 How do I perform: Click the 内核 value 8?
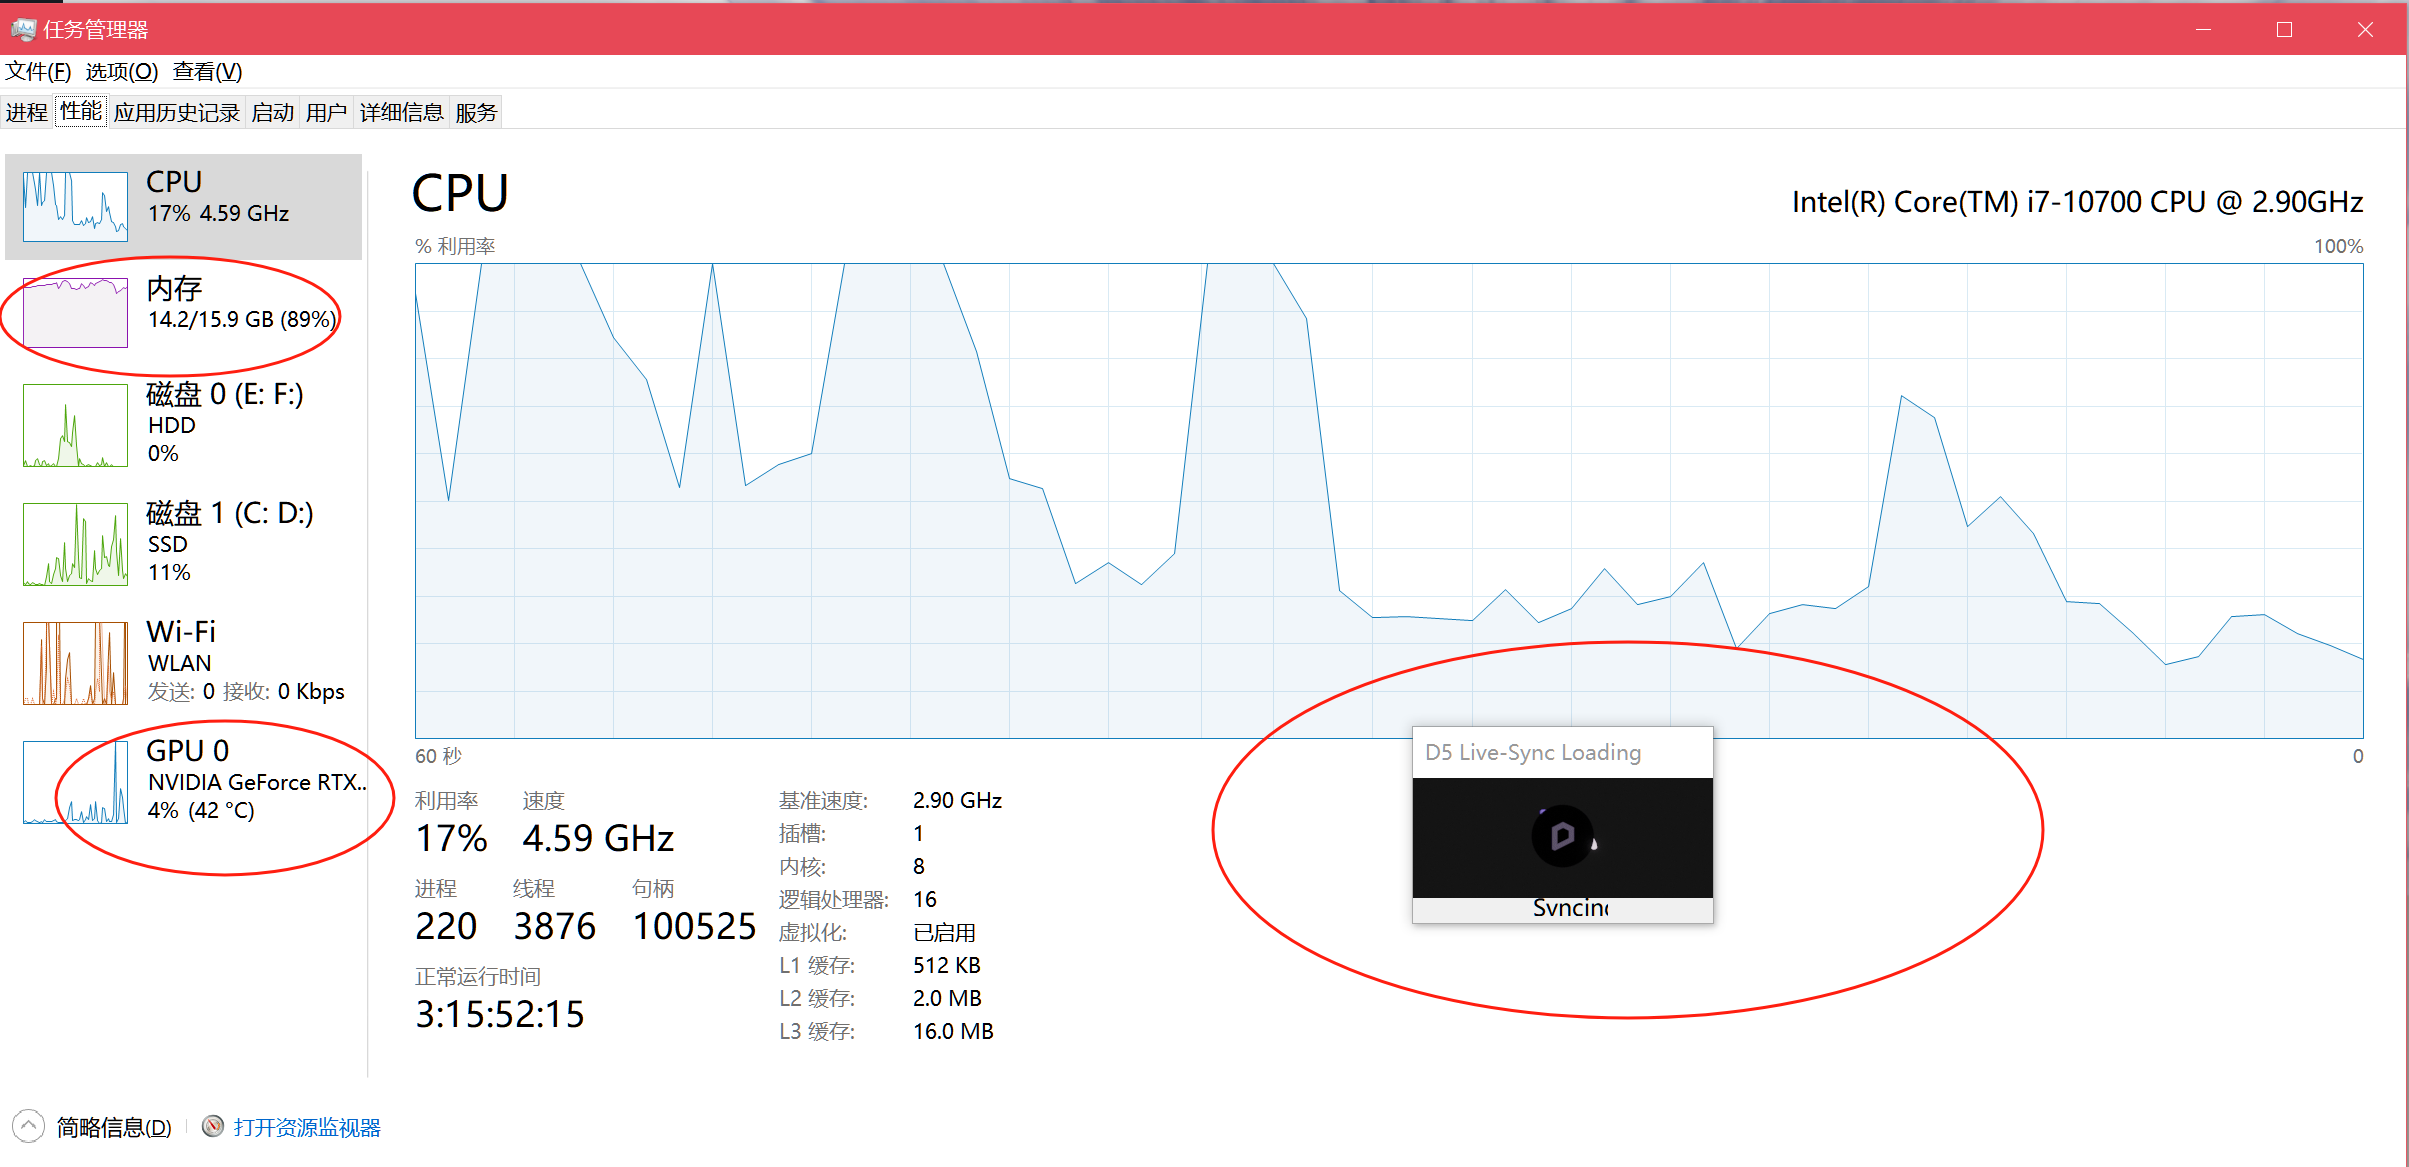(x=919, y=866)
